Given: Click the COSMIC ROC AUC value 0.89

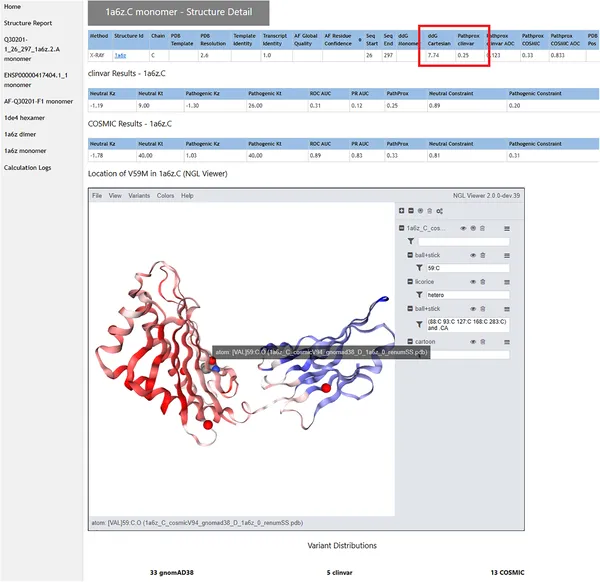Looking at the screenshot, I should [315, 156].
